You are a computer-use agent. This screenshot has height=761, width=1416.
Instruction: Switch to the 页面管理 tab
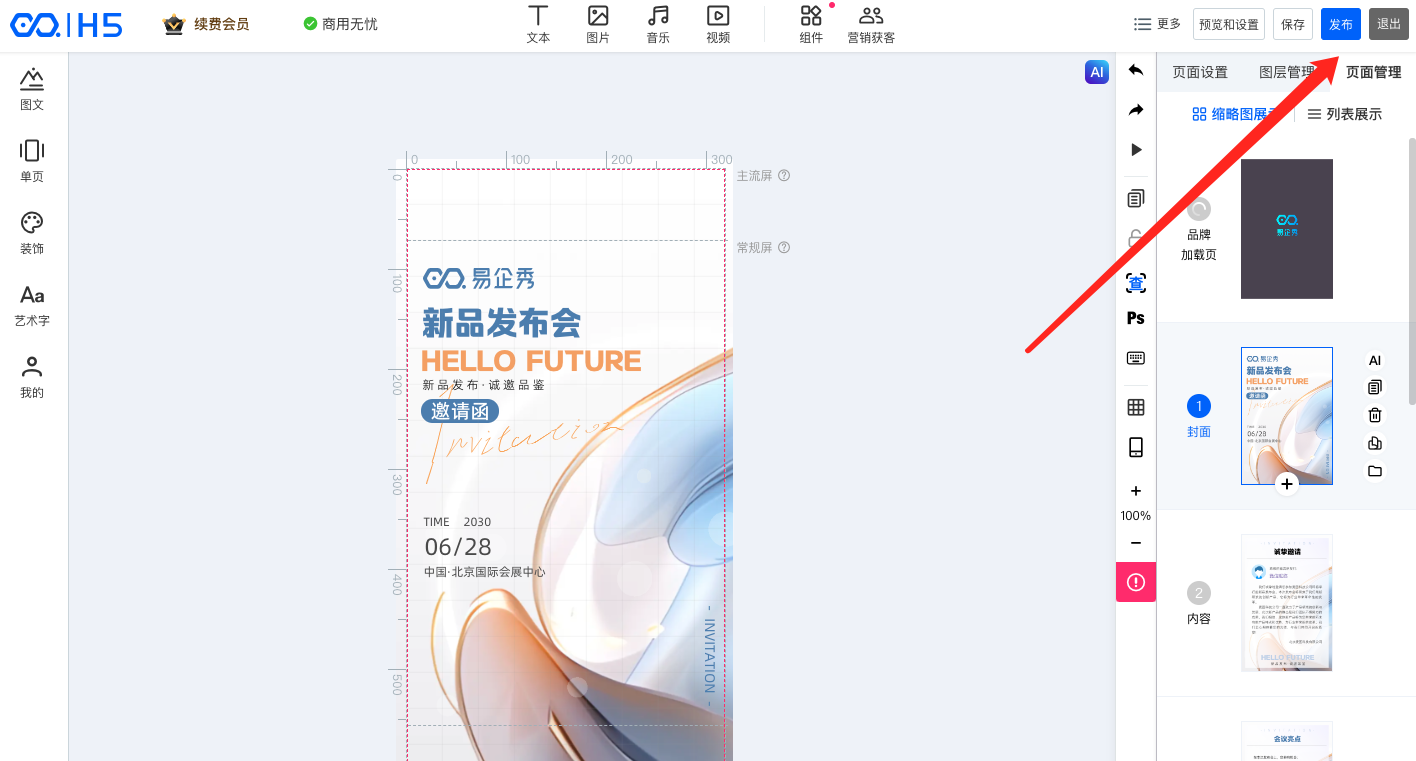coord(1373,72)
